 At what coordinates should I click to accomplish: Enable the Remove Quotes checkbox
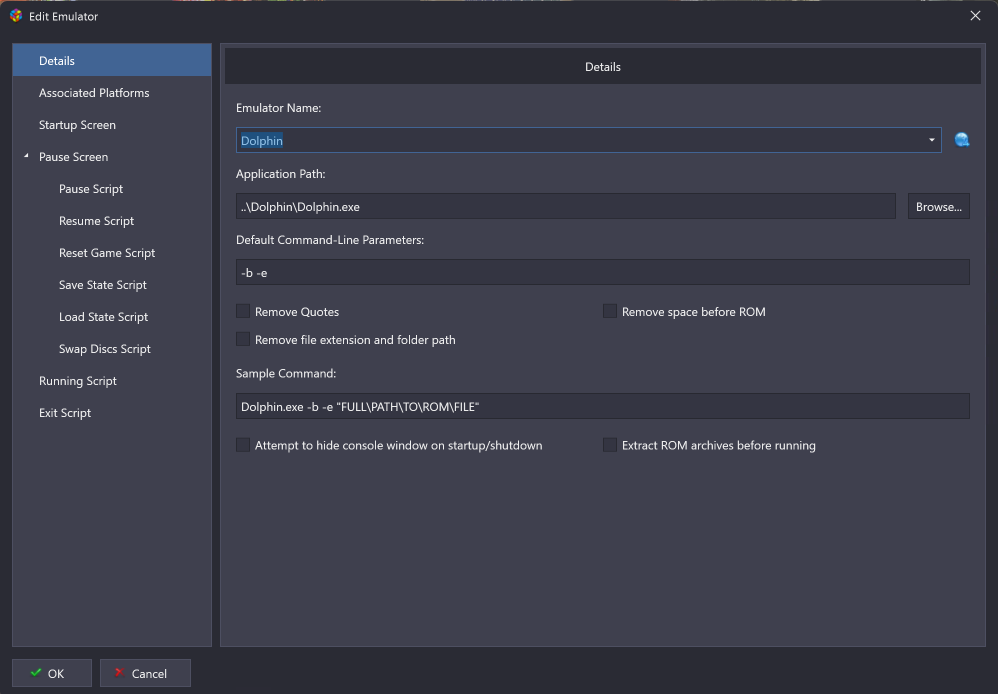(x=242, y=311)
